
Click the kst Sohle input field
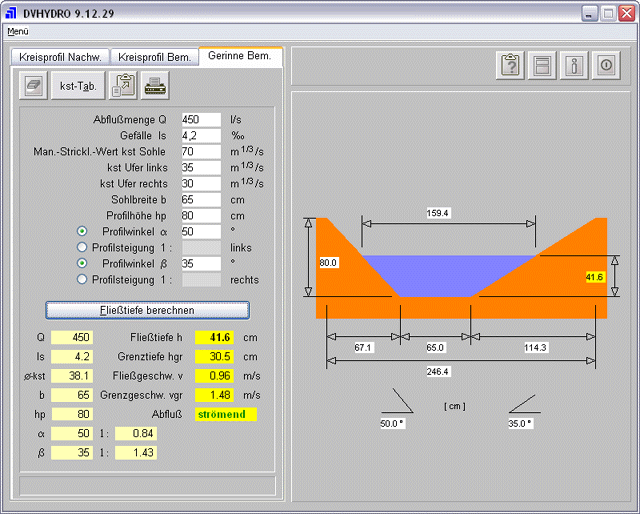coord(201,151)
